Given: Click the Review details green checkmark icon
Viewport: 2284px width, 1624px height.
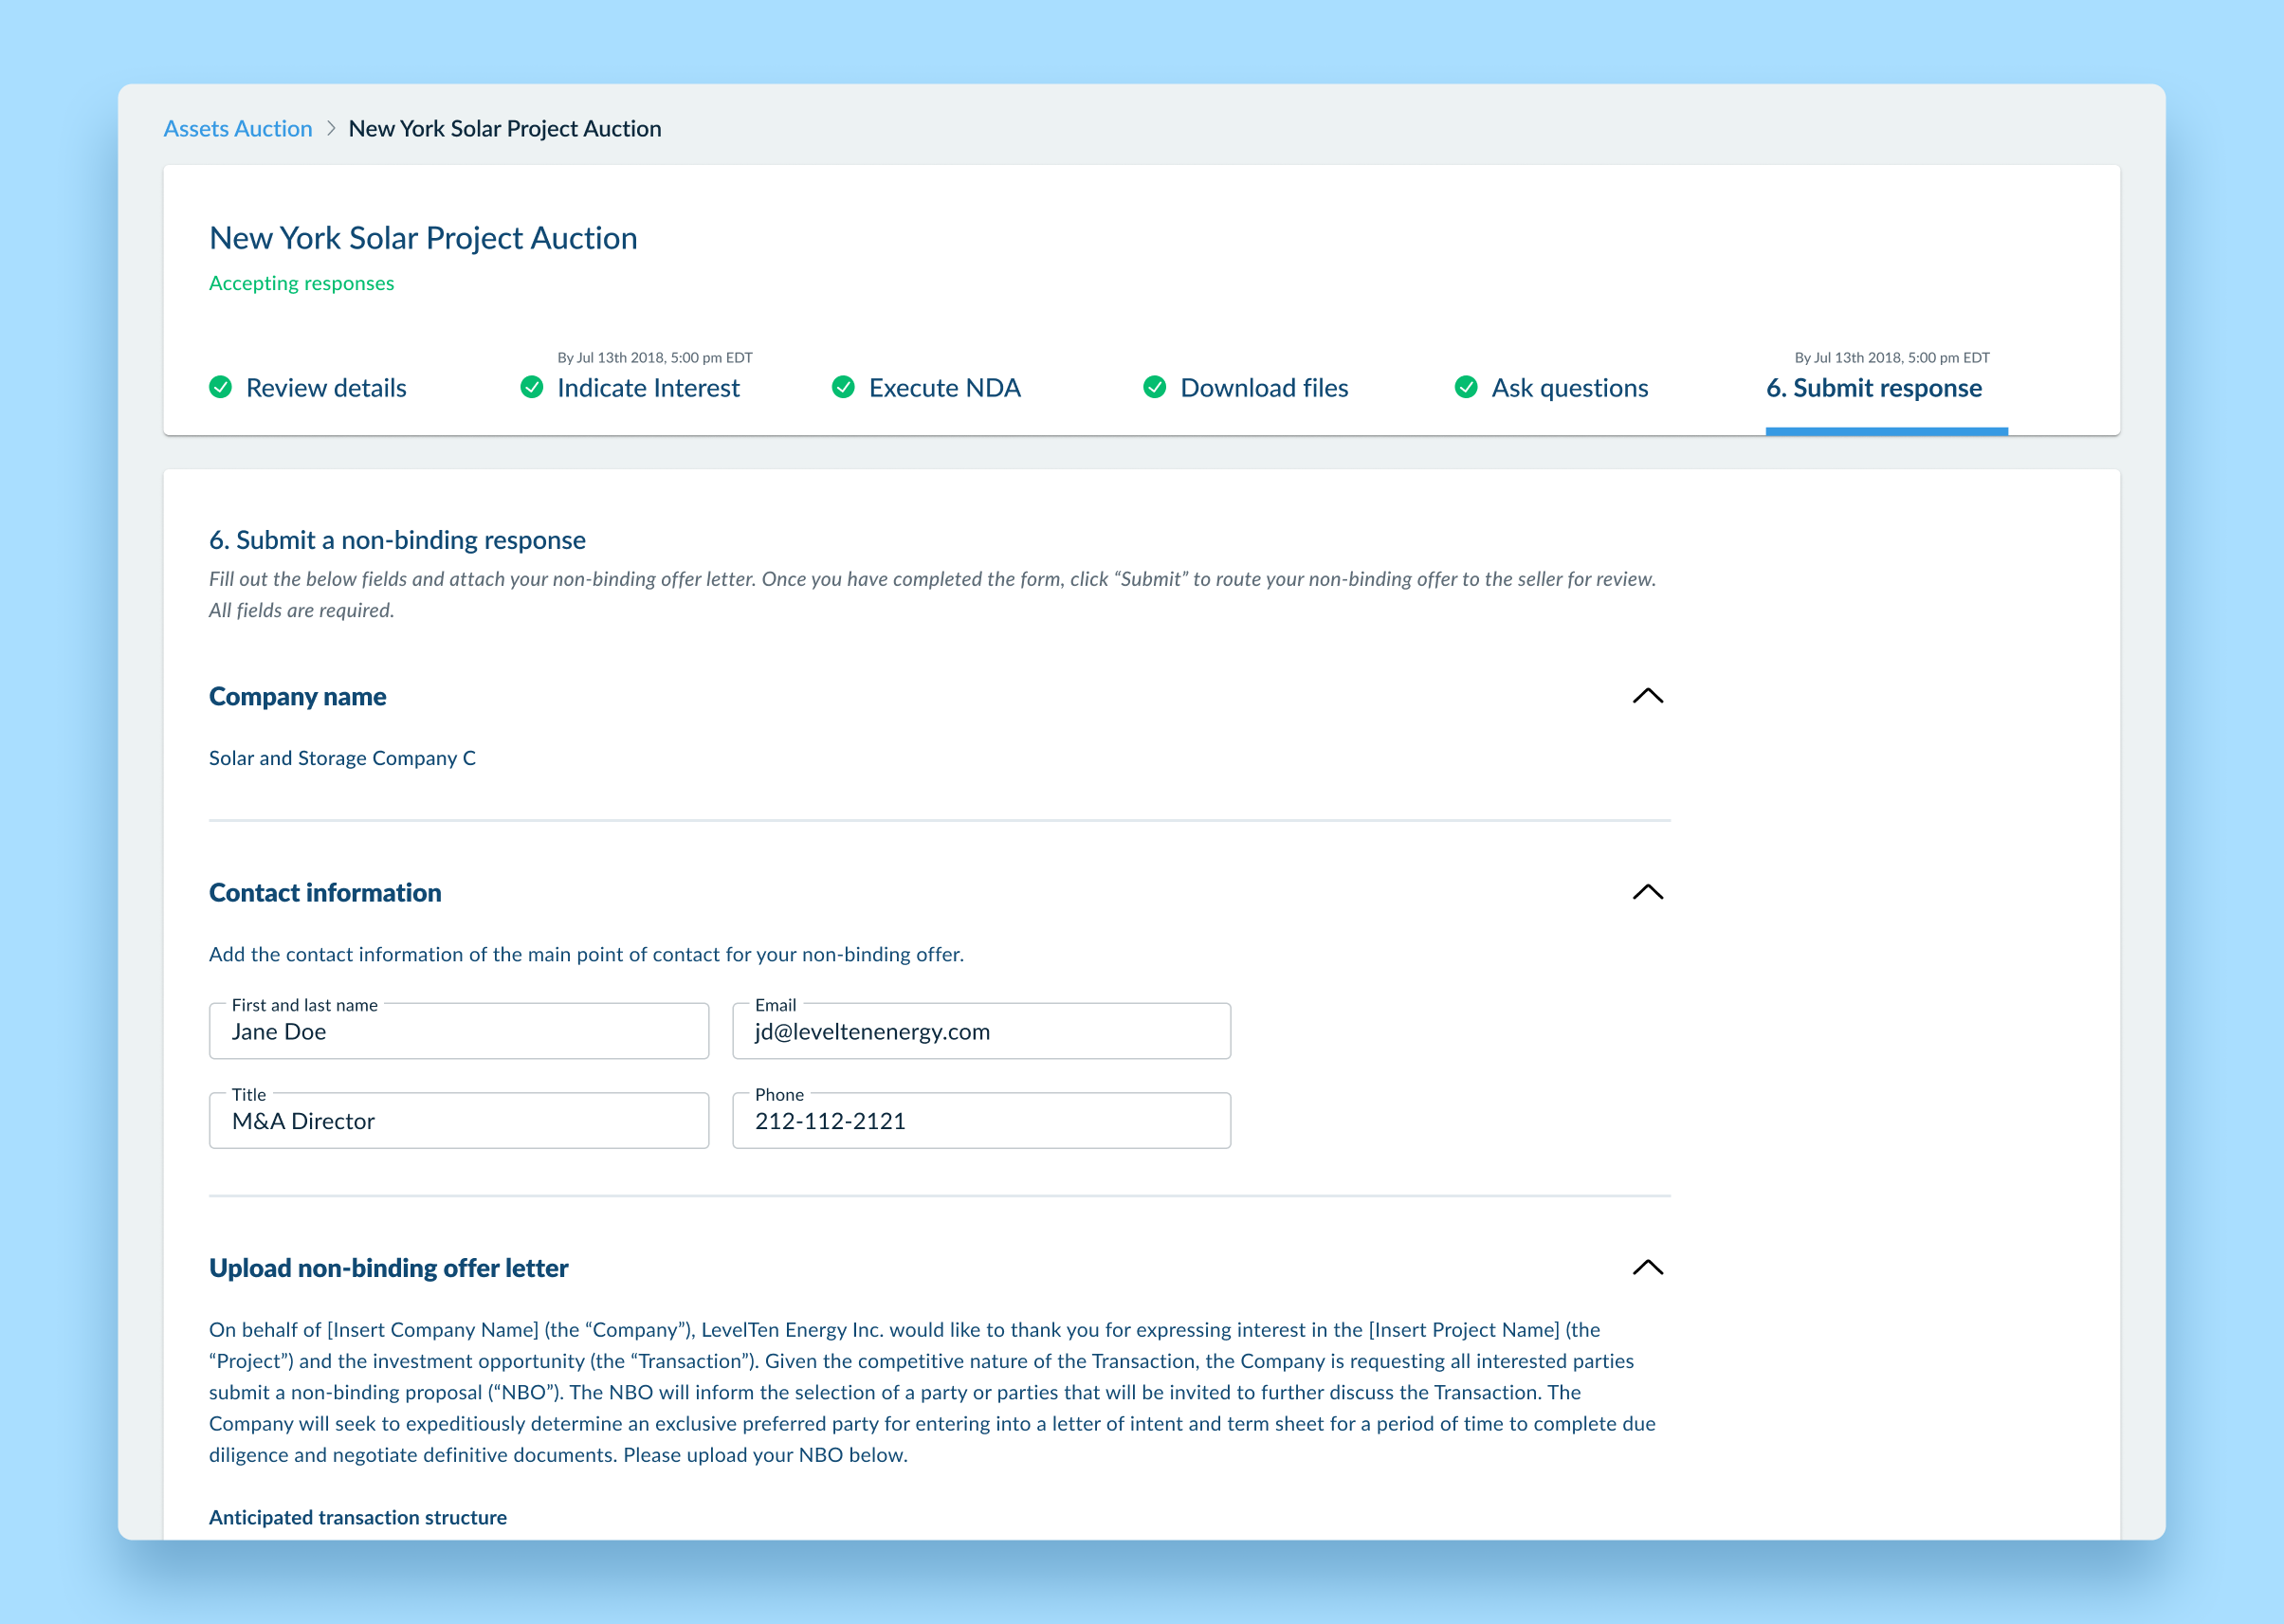Looking at the screenshot, I should (x=220, y=387).
